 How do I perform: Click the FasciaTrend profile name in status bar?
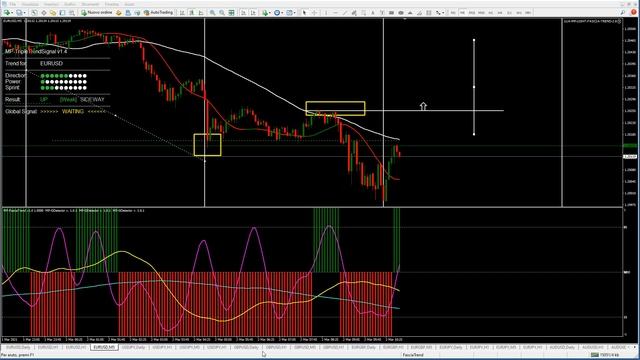point(413,355)
